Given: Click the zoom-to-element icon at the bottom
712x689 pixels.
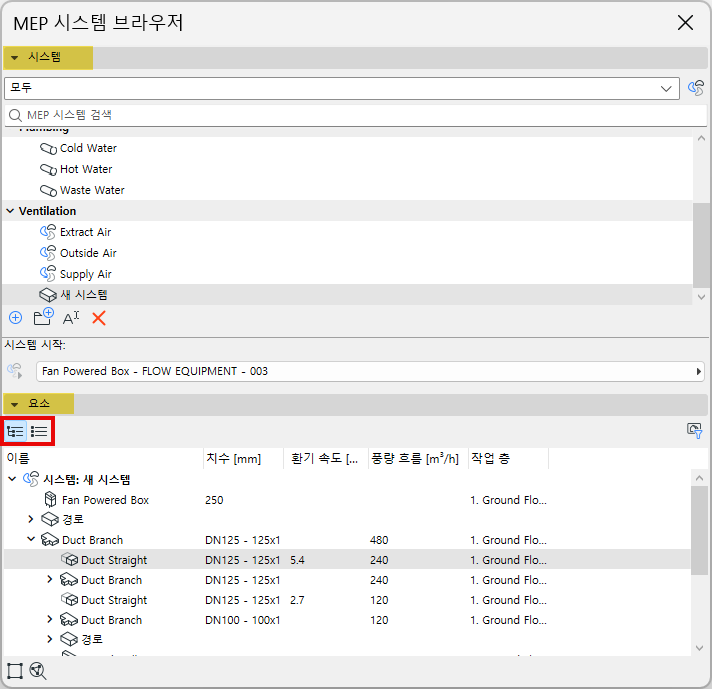Looking at the screenshot, I should click(x=38, y=671).
